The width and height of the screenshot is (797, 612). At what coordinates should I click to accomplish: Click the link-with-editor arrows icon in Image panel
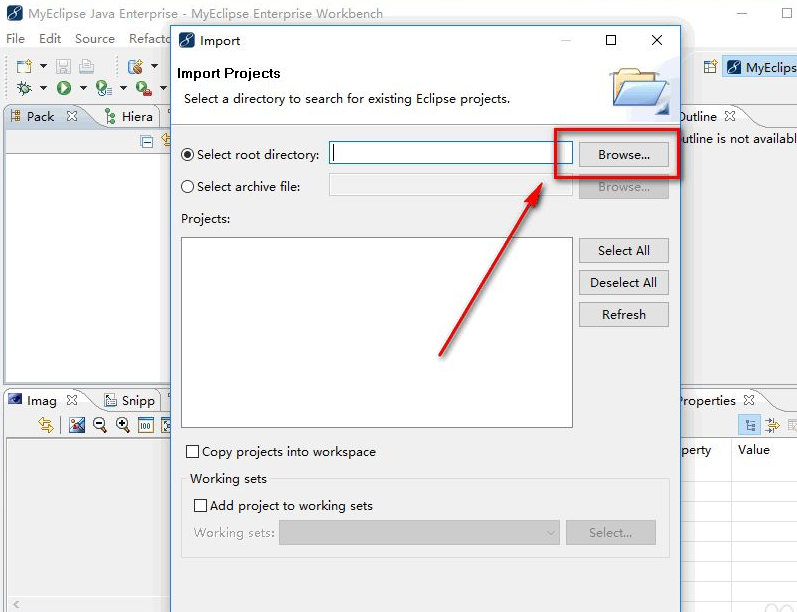pos(46,425)
